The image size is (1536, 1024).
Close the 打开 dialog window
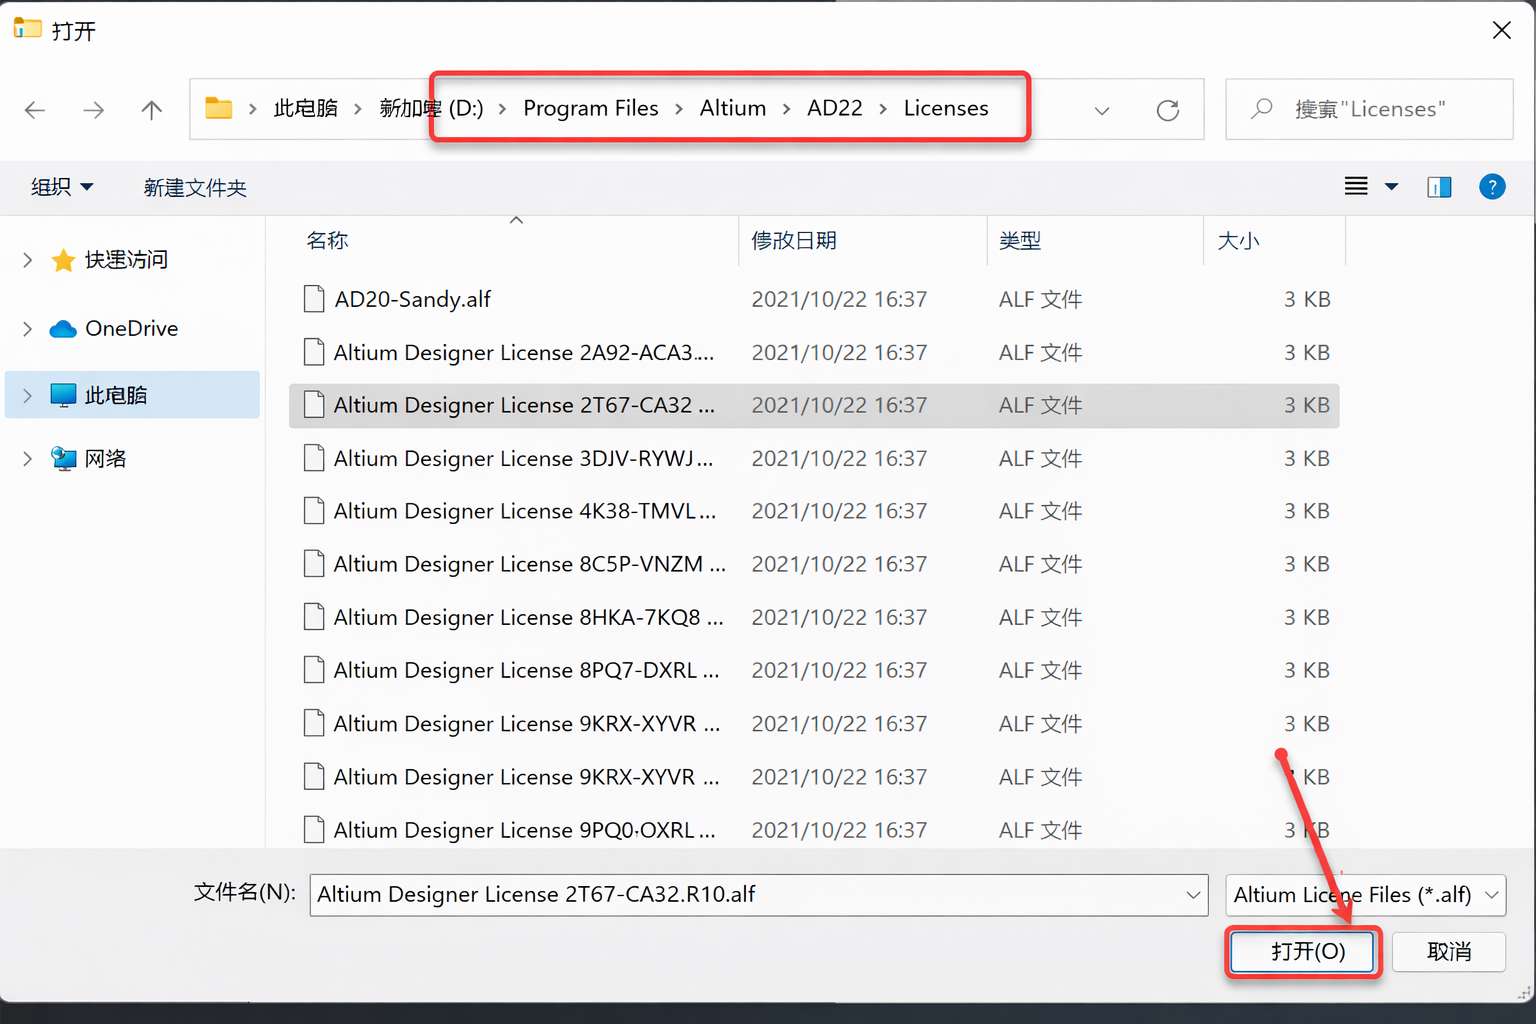point(1501,30)
